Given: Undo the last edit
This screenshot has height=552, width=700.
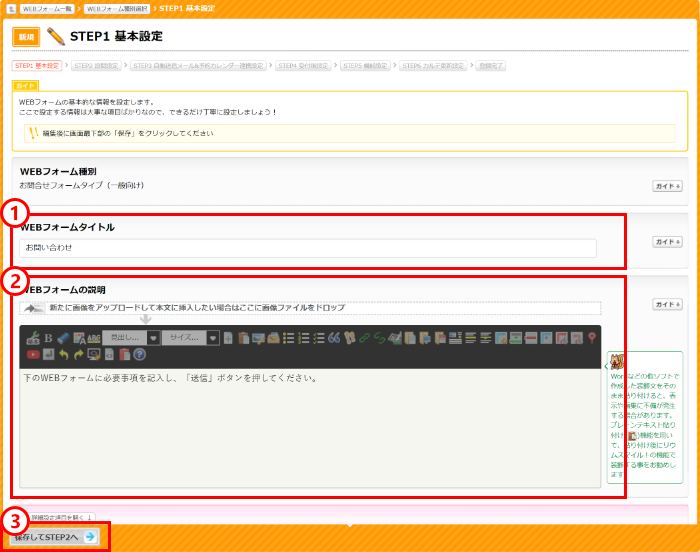Looking at the screenshot, I should (x=63, y=355).
